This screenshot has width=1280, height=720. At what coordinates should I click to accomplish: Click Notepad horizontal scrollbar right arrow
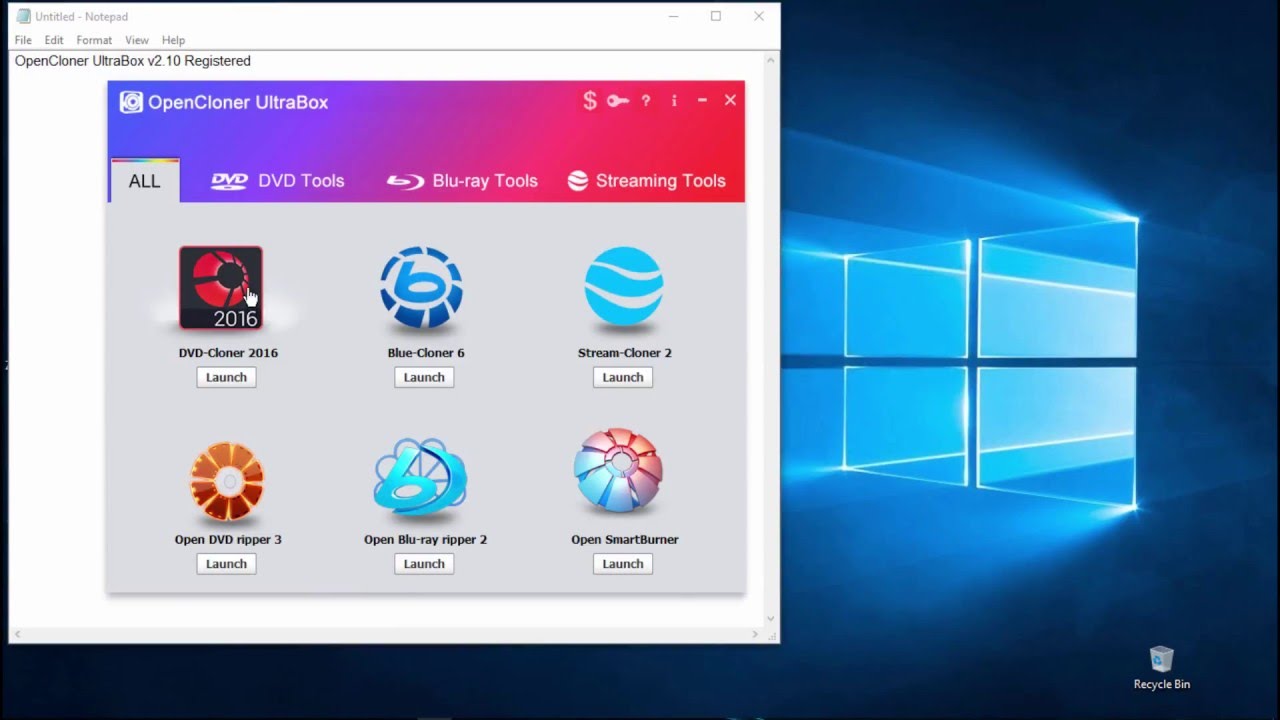[755, 634]
